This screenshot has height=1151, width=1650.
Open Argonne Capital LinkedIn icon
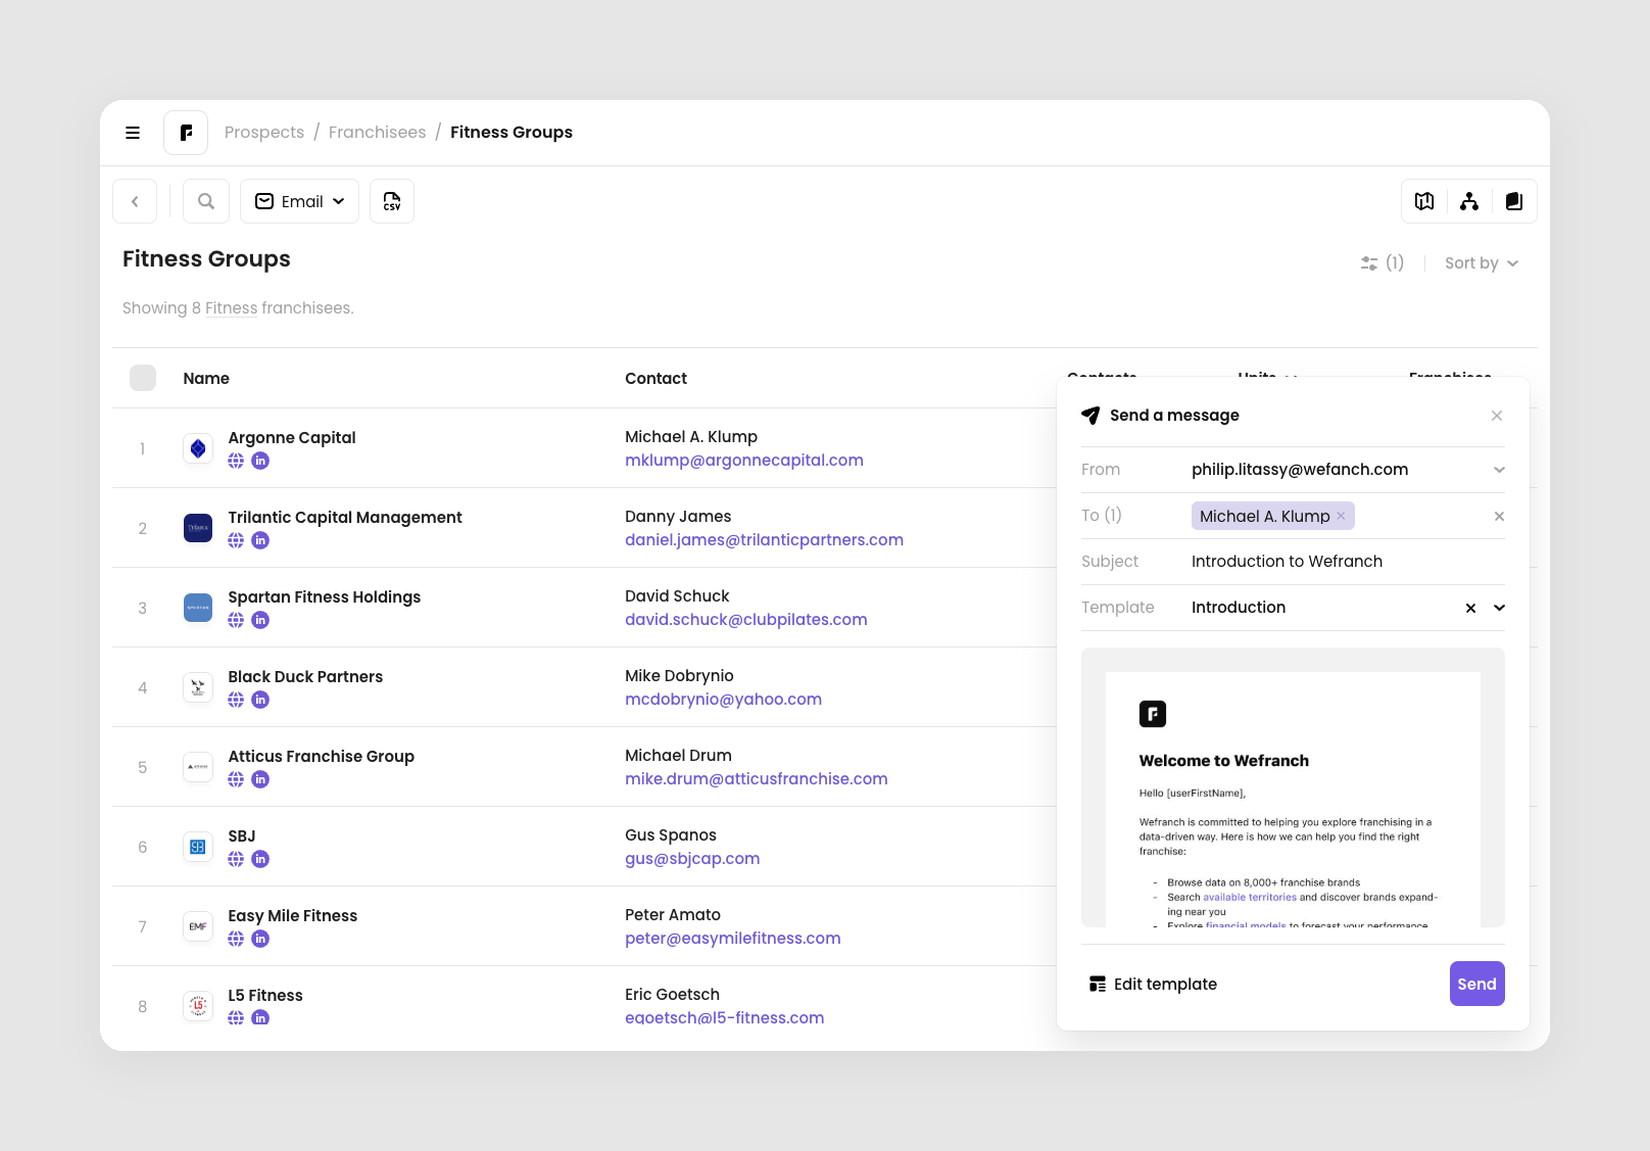[x=260, y=461]
